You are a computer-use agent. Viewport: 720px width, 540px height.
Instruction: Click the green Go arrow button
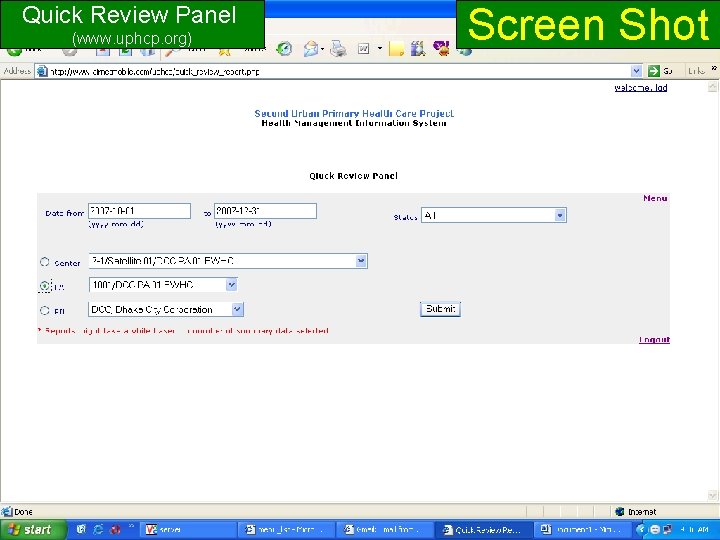(x=653, y=71)
